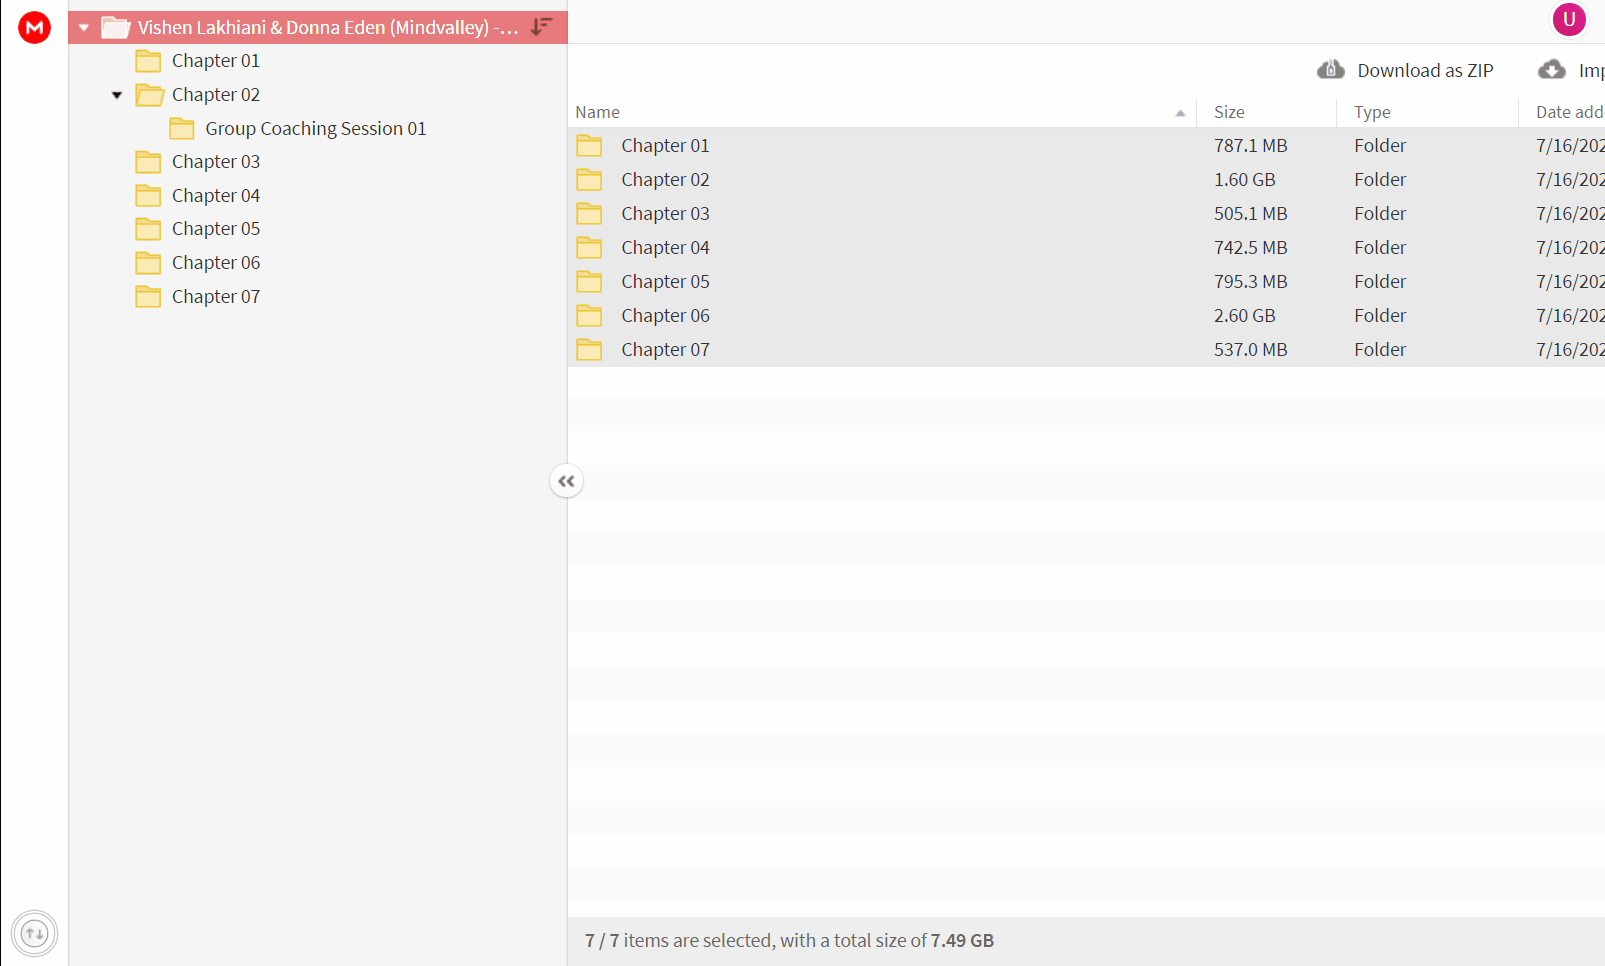
Task: Click the Download as ZIP cloud icon
Action: pos(1331,69)
